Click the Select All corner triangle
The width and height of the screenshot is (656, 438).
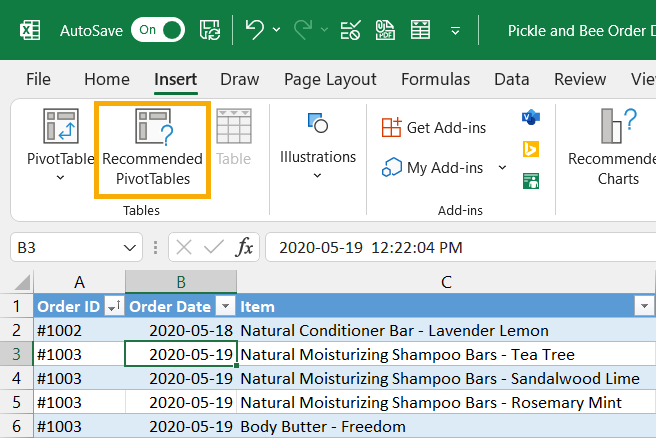(x=22, y=282)
